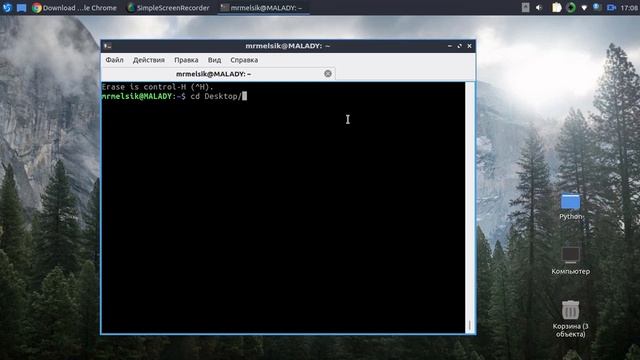Open the clipboard manager tray icon
Viewport: 640px width, 360px height.
(x=556, y=8)
